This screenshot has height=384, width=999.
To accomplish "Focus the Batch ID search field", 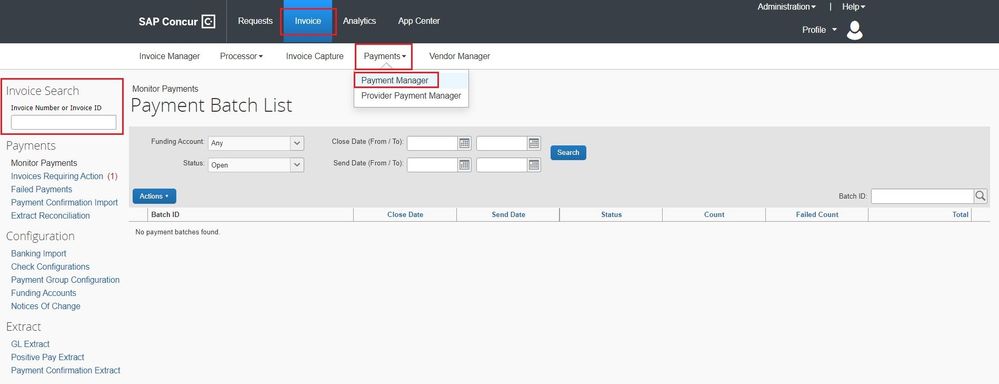I will click(x=923, y=196).
